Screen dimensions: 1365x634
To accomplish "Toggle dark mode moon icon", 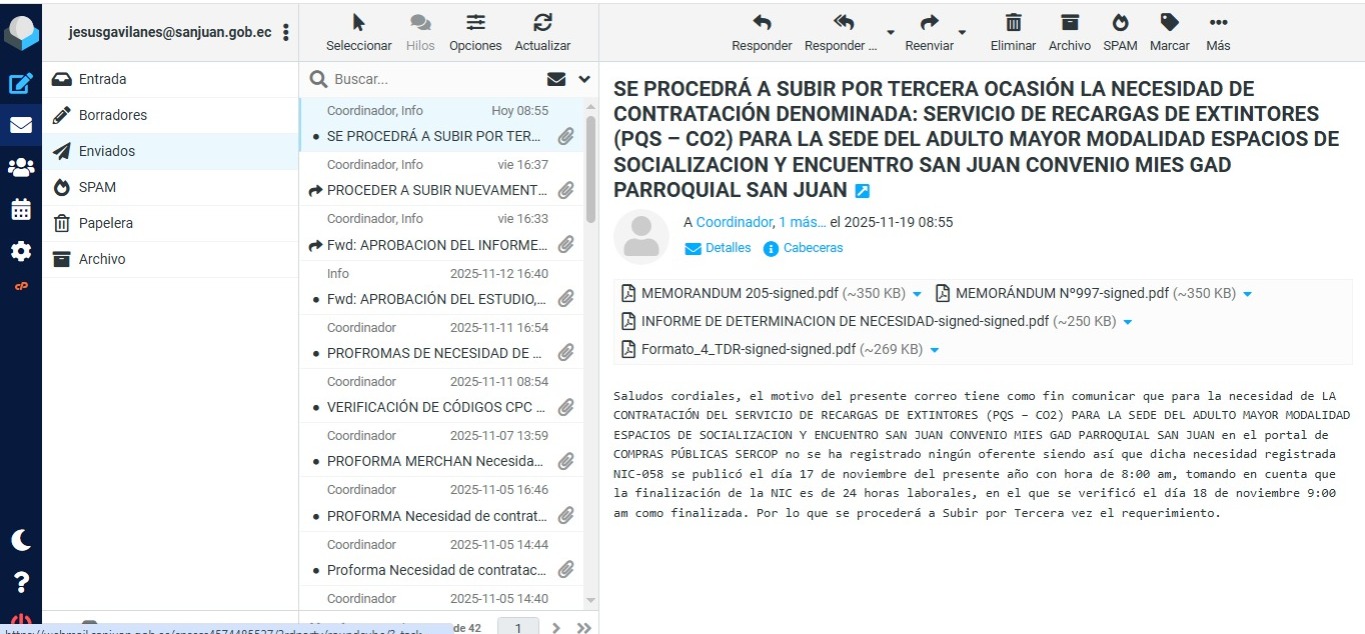I will click(x=20, y=540).
